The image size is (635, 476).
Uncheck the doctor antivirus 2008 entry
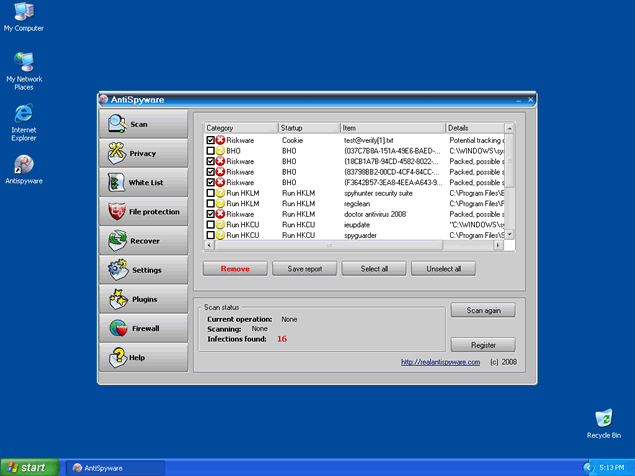click(210, 214)
